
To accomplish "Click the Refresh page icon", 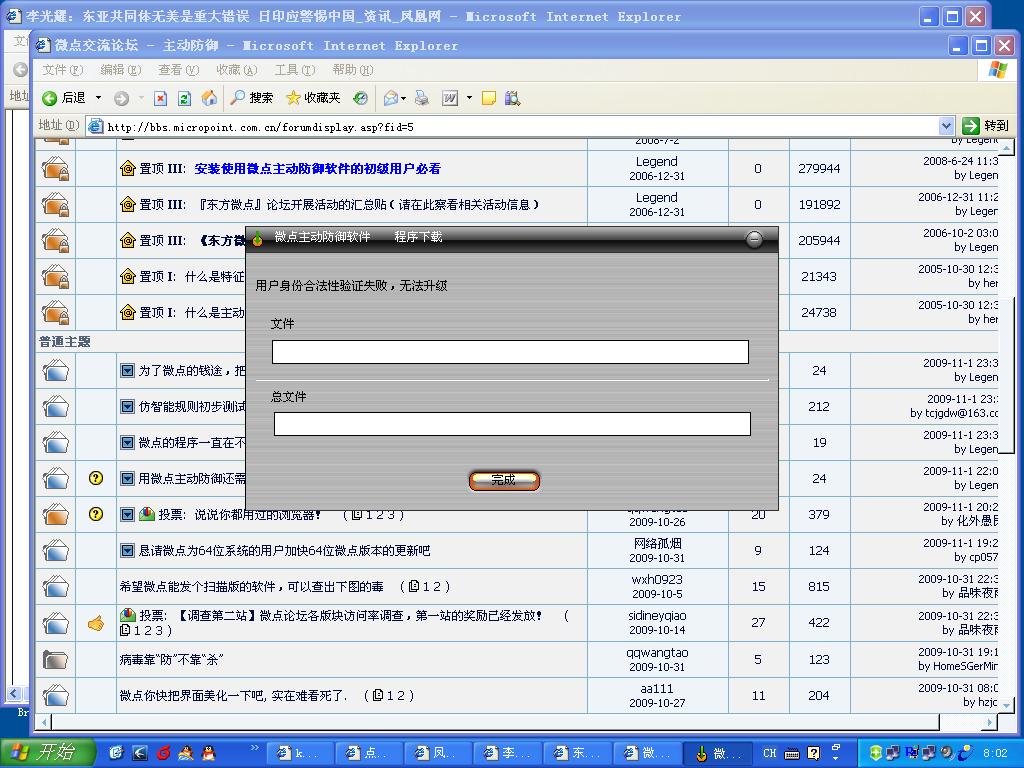I will tap(185, 98).
